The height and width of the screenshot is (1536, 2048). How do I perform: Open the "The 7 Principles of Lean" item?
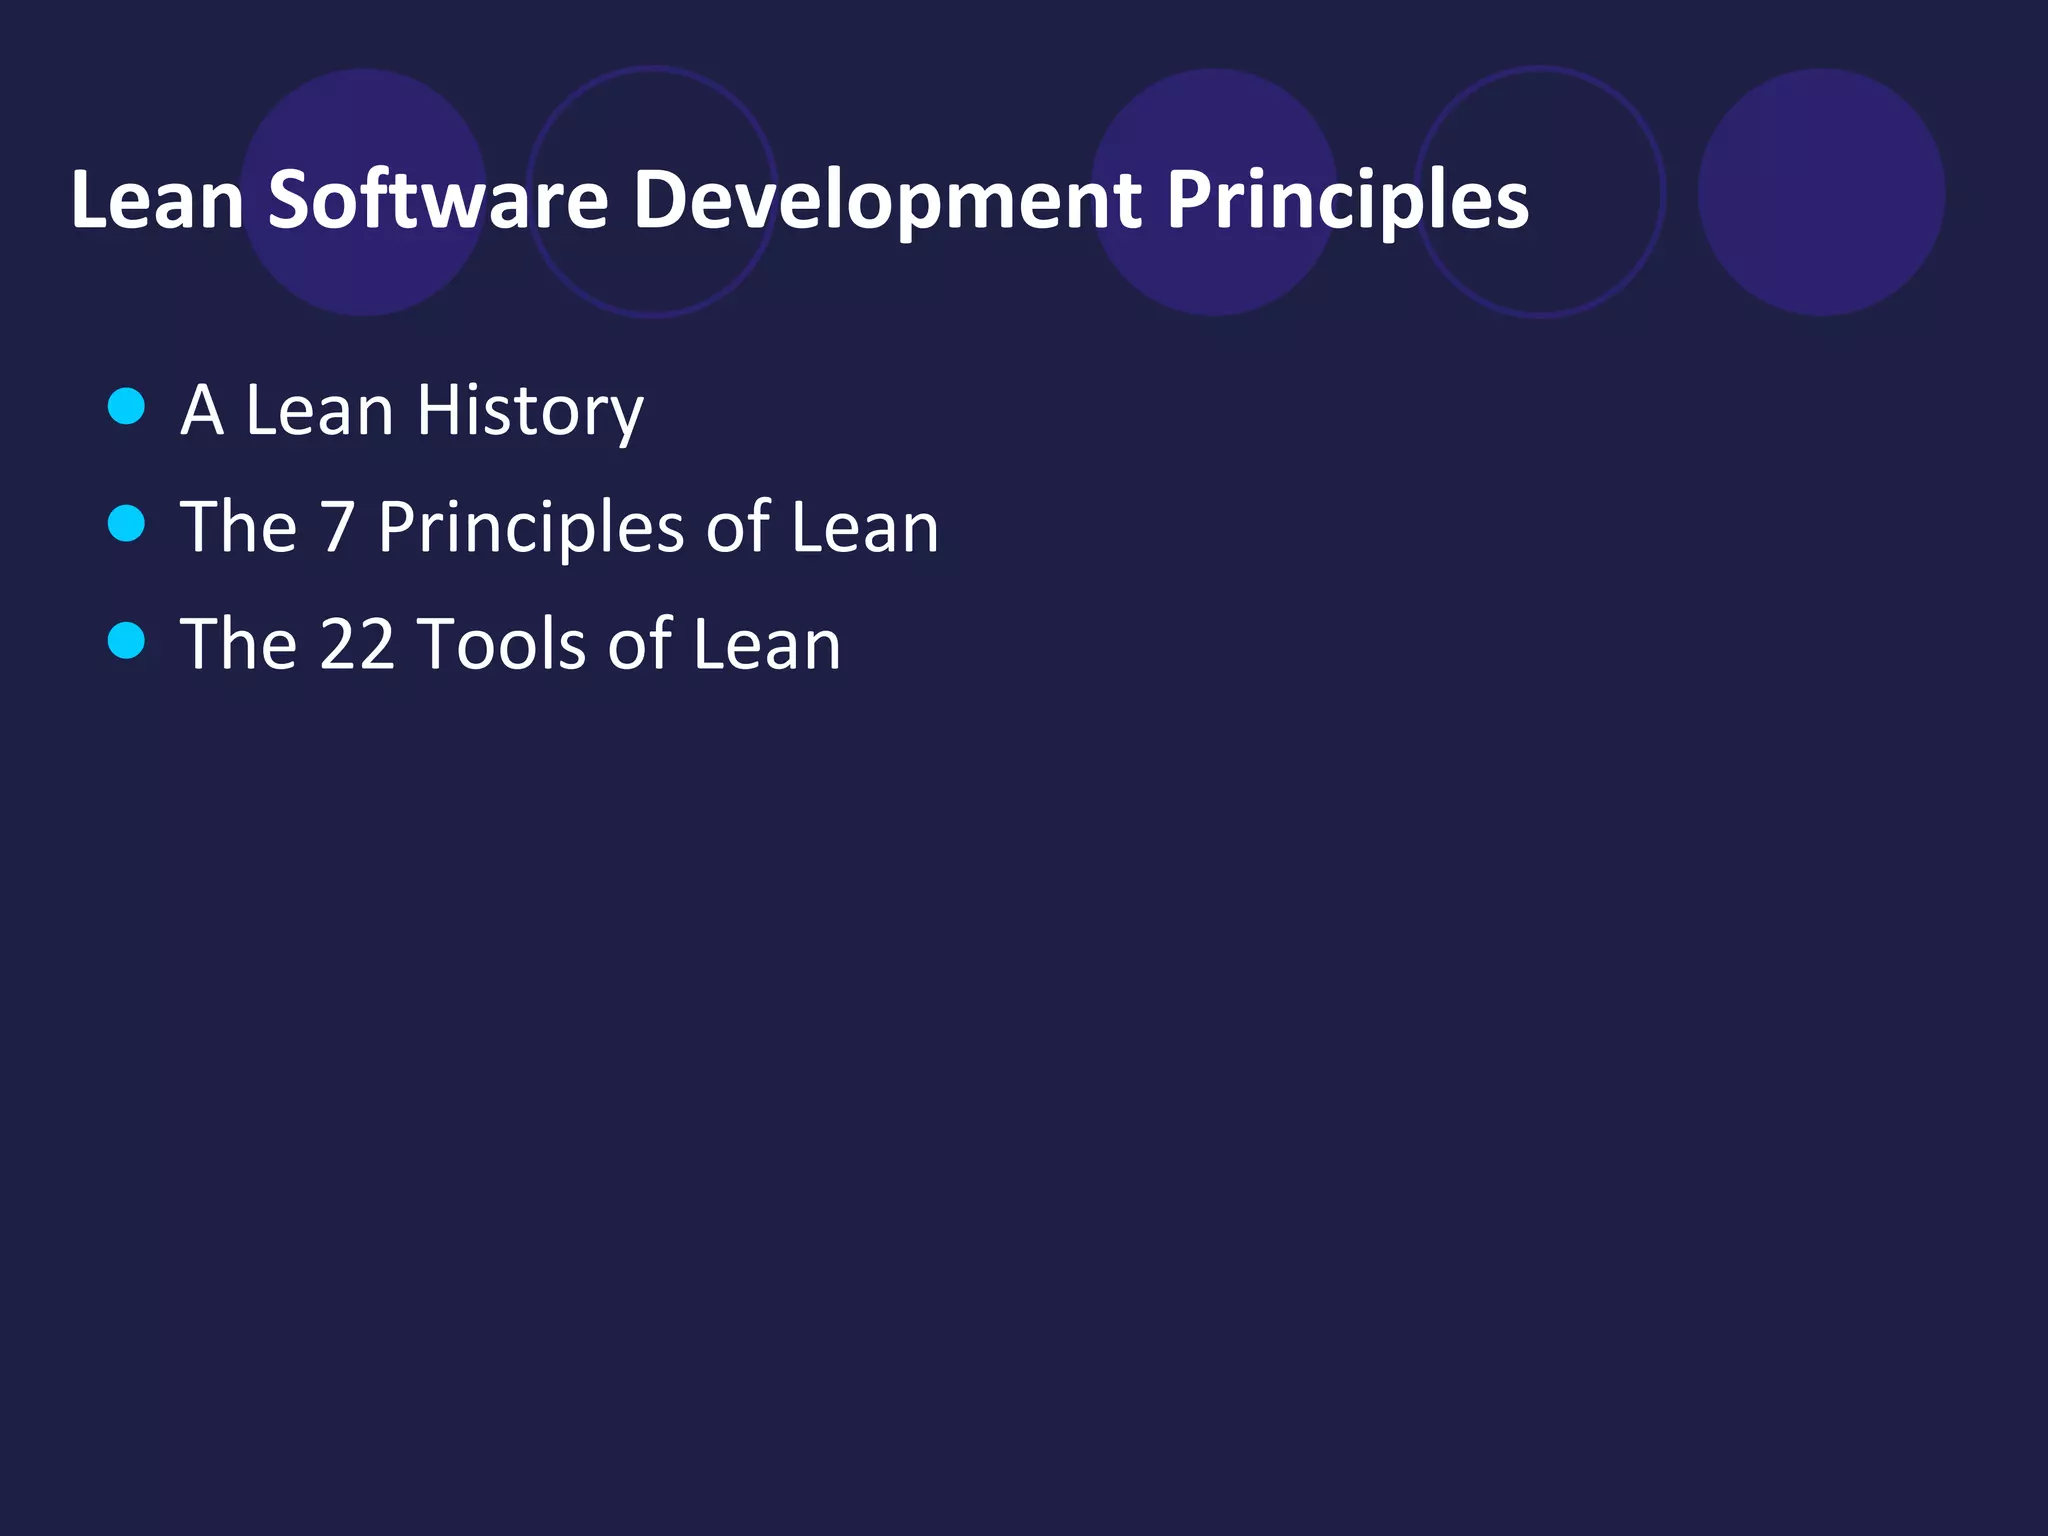559,527
